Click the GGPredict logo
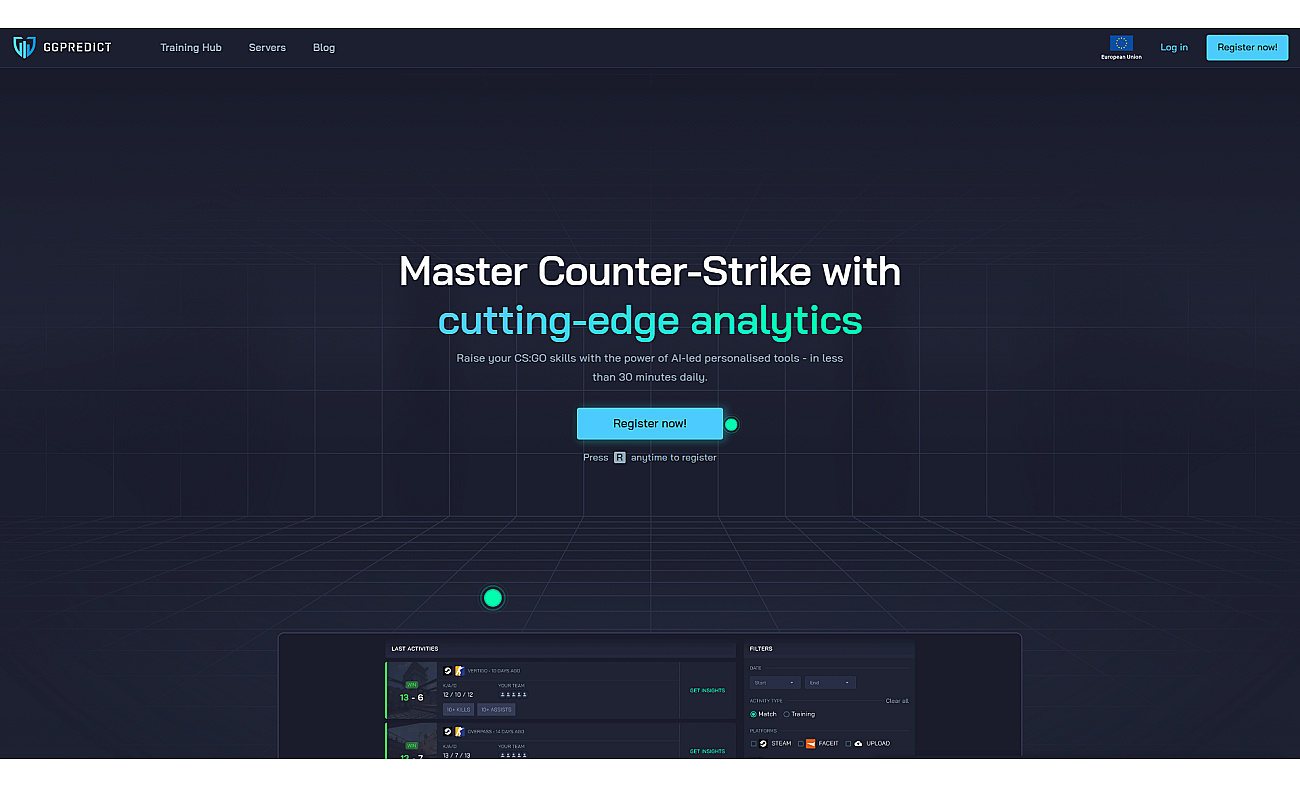This screenshot has width=1300, height=788. coord(62,47)
